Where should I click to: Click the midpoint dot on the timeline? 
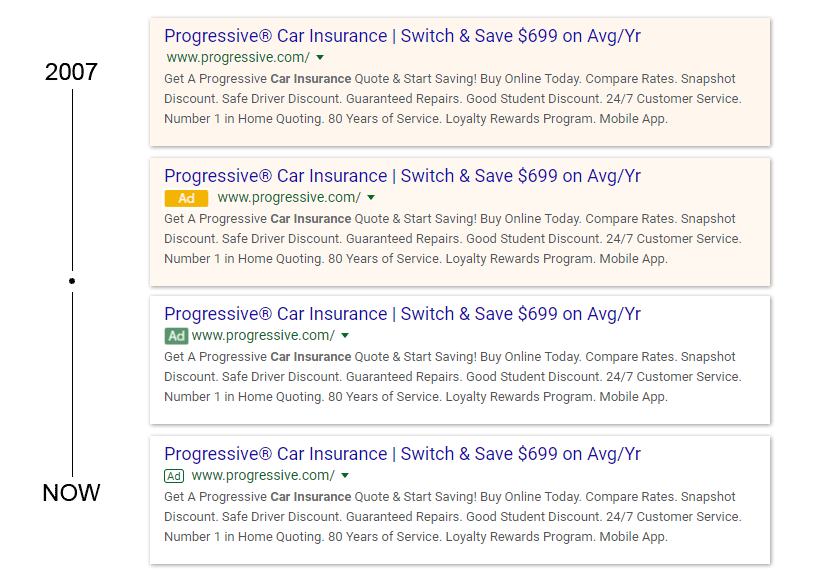(72, 281)
